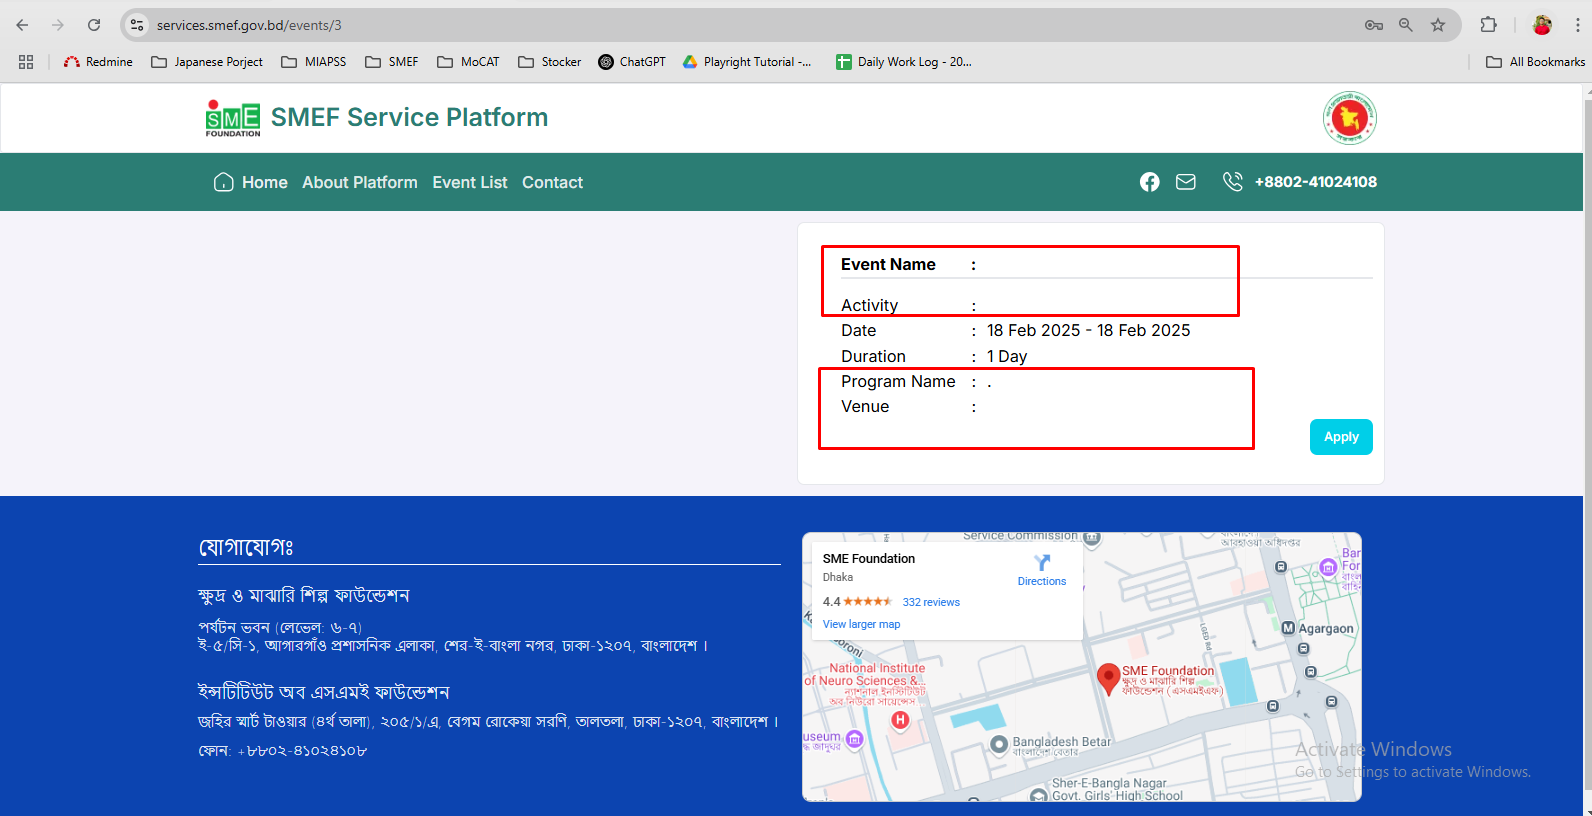The image size is (1592, 816).
Task: Click the date value 18 Feb 2025 - 18 Feb 2025
Action: 1089,330
